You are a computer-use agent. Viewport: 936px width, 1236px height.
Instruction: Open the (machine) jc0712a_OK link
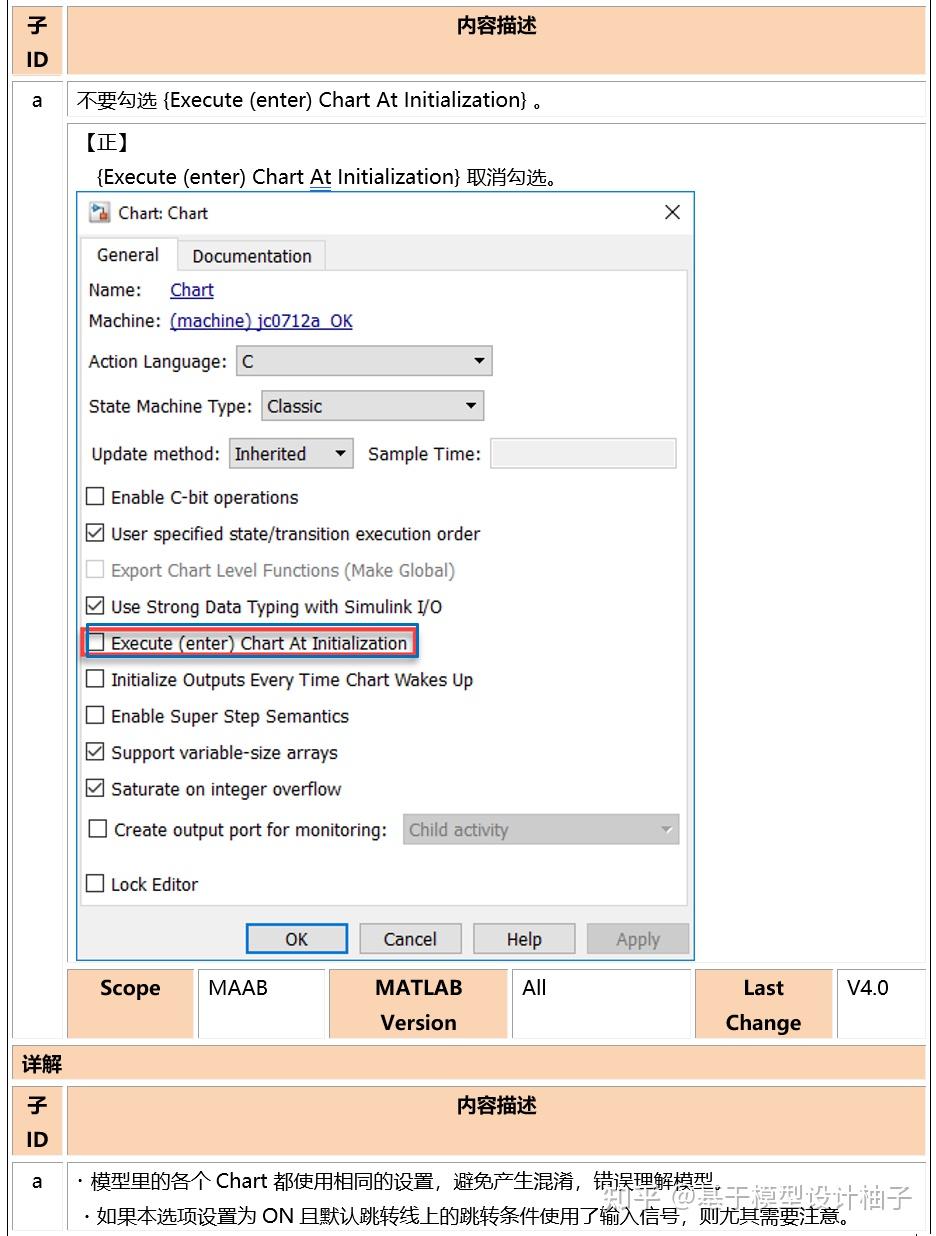point(262,321)
